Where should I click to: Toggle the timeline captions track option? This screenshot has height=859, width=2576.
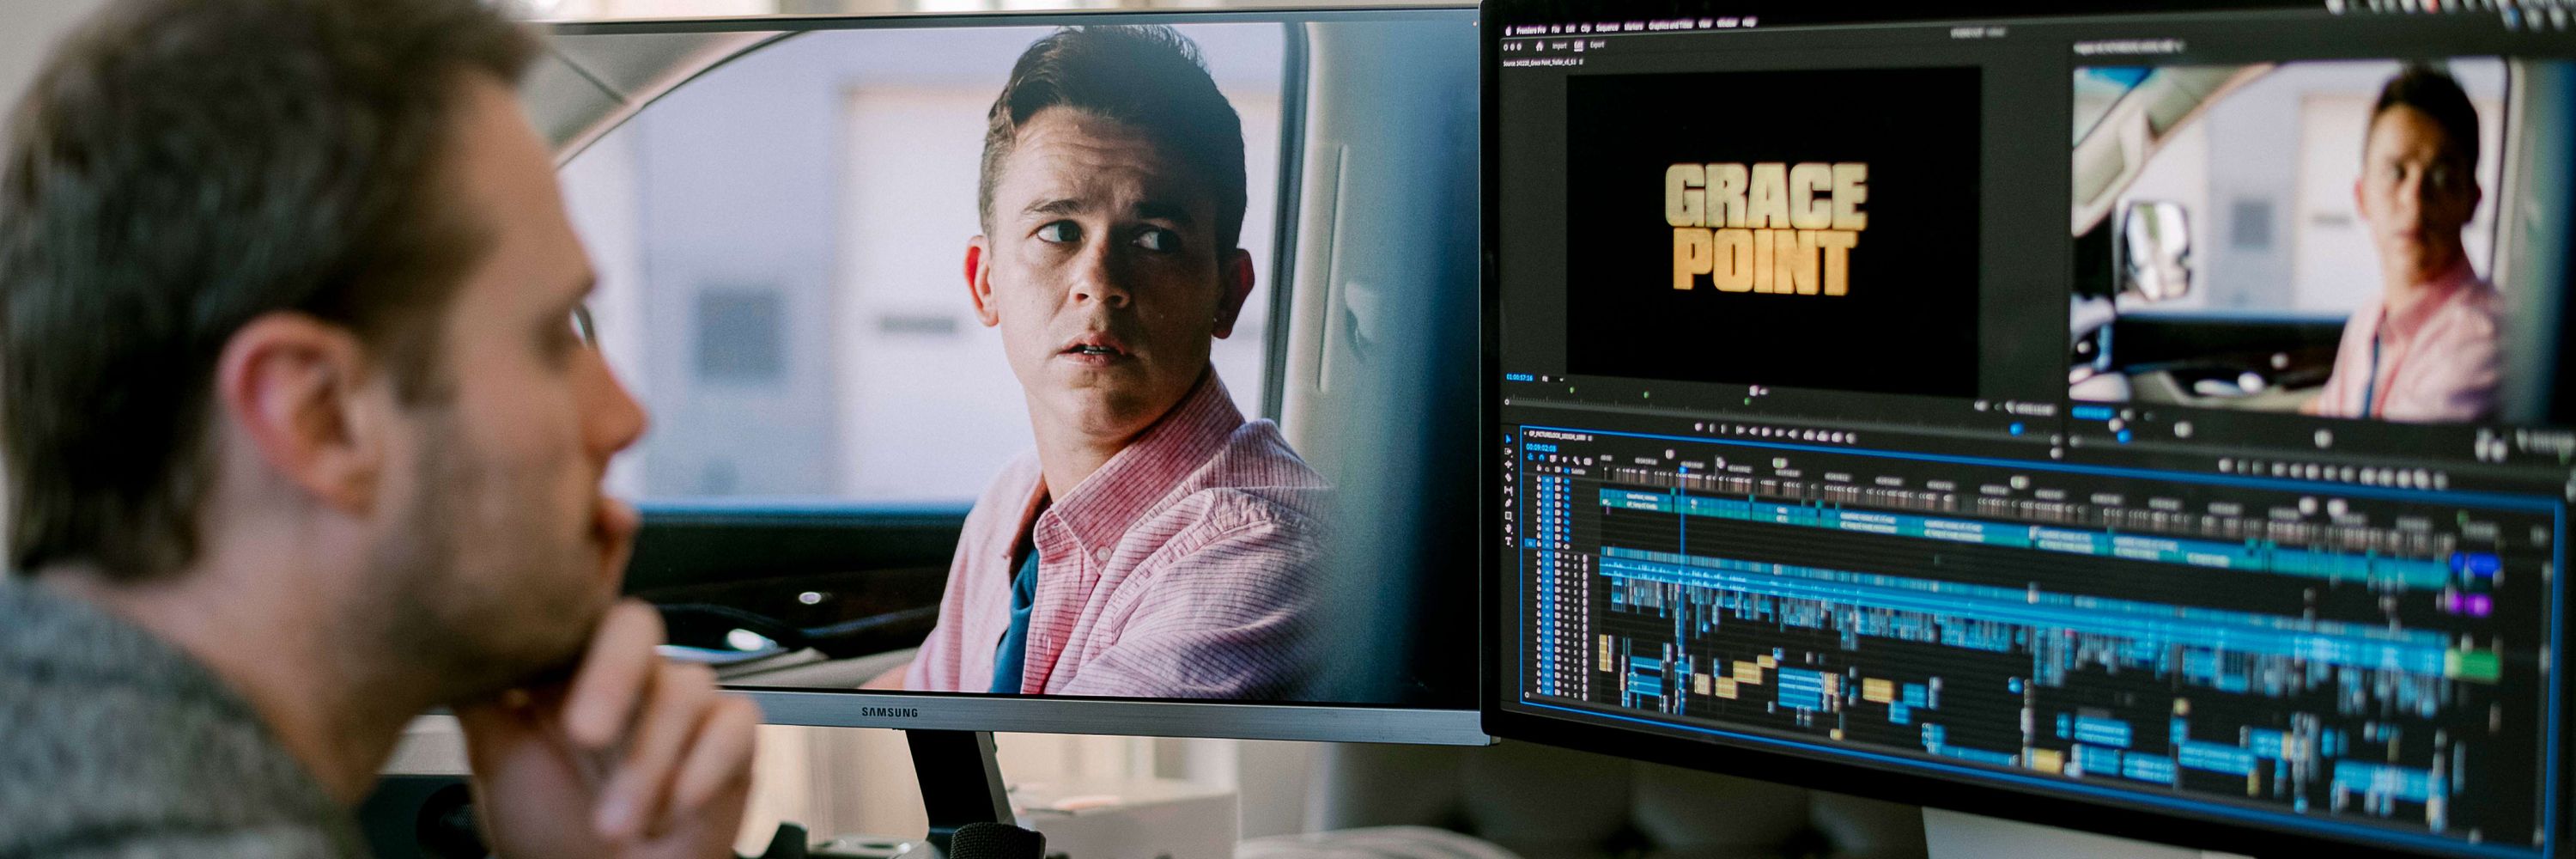tap(1588, 462)
